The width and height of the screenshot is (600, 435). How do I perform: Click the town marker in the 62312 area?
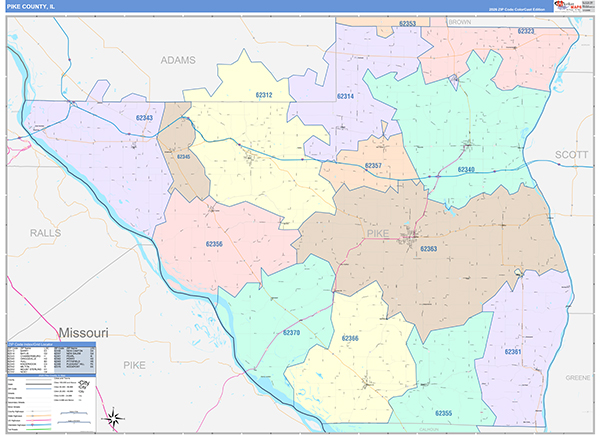click(x=250, y=156)
